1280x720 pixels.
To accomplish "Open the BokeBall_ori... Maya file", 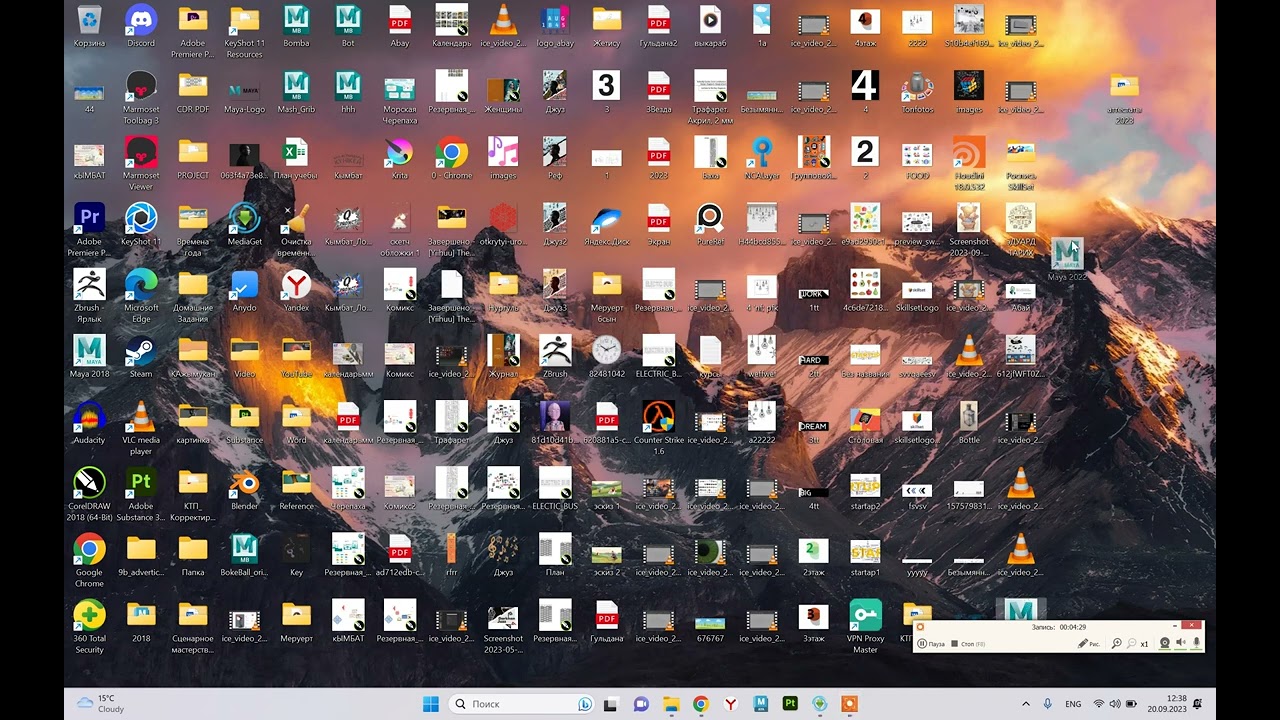I will (244, 555).
